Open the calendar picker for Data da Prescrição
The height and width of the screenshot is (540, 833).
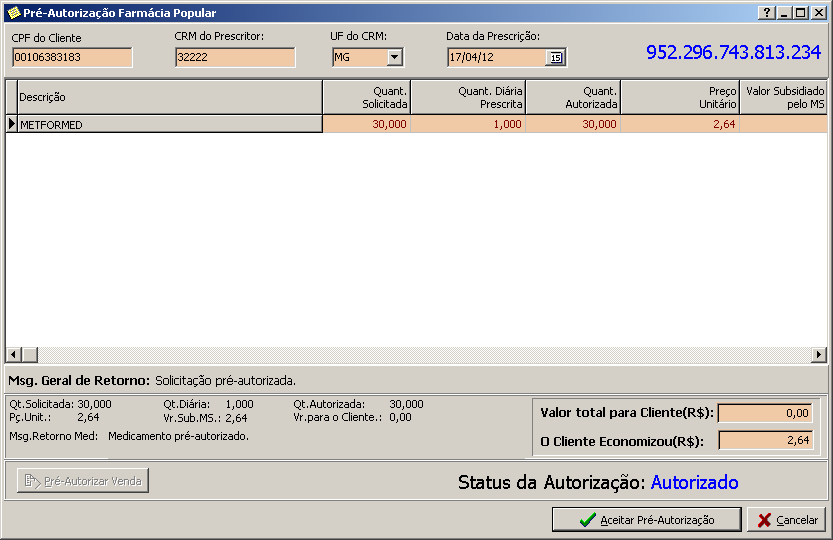tap(556, 57)
